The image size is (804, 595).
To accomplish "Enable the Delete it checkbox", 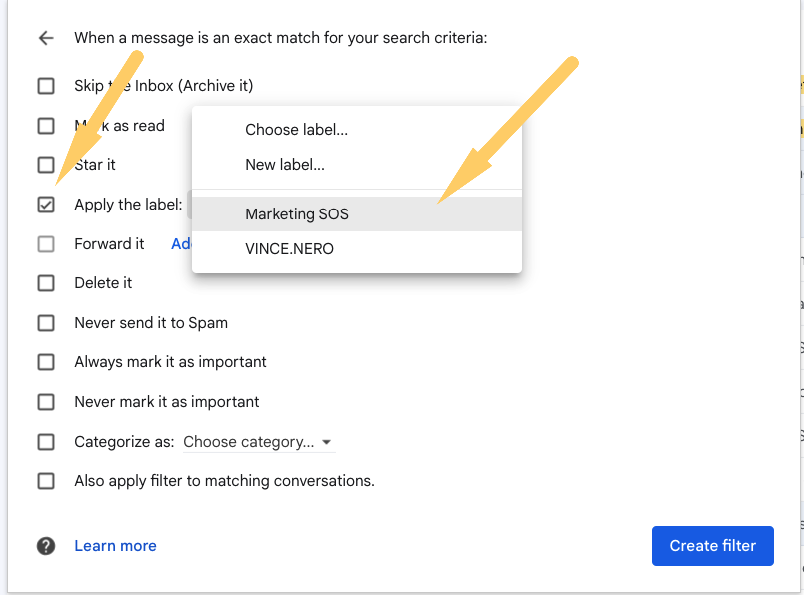I will tap(46, 283).
